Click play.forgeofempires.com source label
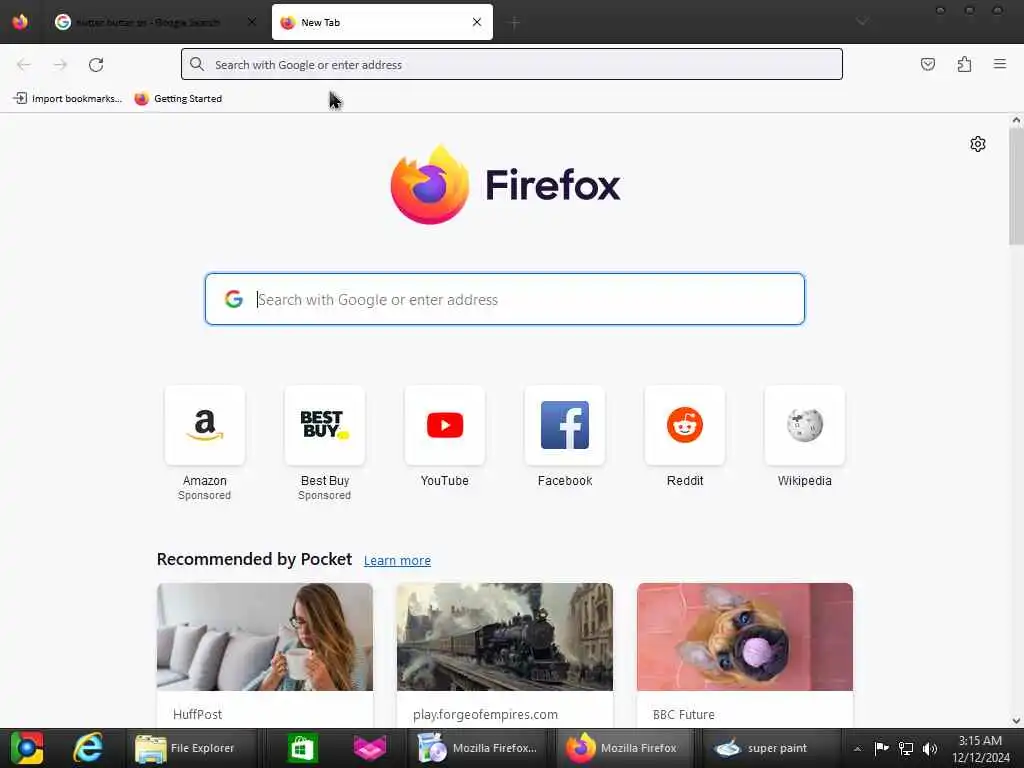The width and height of the screenshot is (1024, 768). [x=485, y=714]
